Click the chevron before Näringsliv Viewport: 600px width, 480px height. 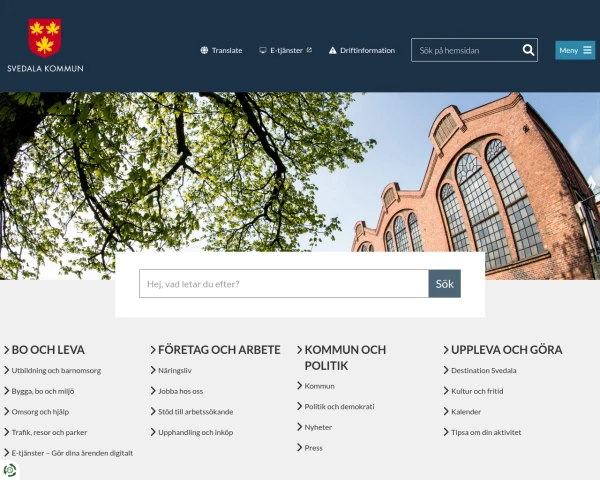tap(153, 370)
